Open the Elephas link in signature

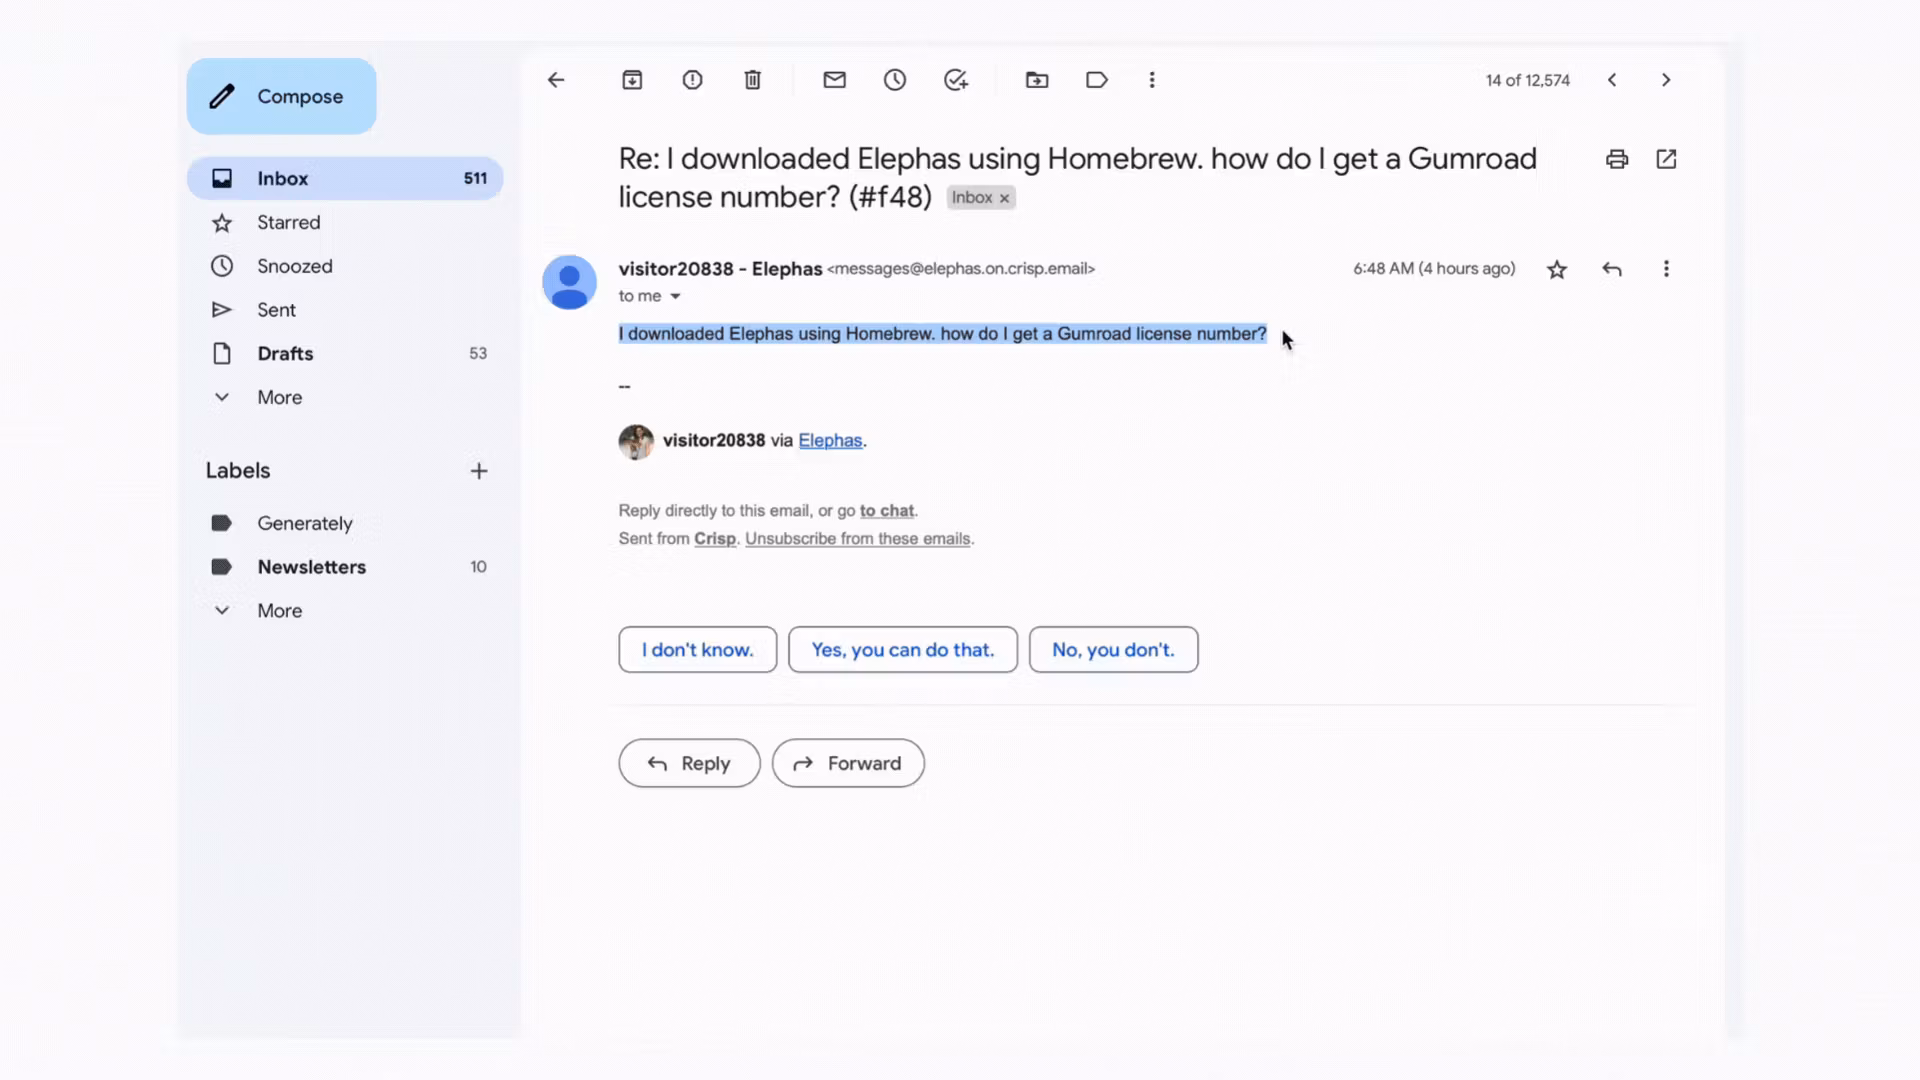pyautogui.click(x=830, y=441)
